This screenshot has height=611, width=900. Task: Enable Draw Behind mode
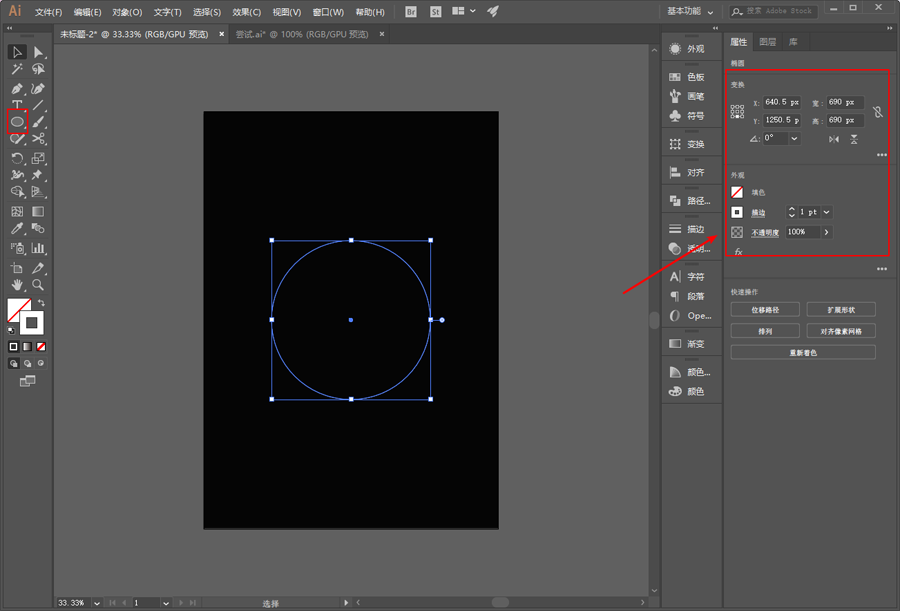click(x=27, y=363)
